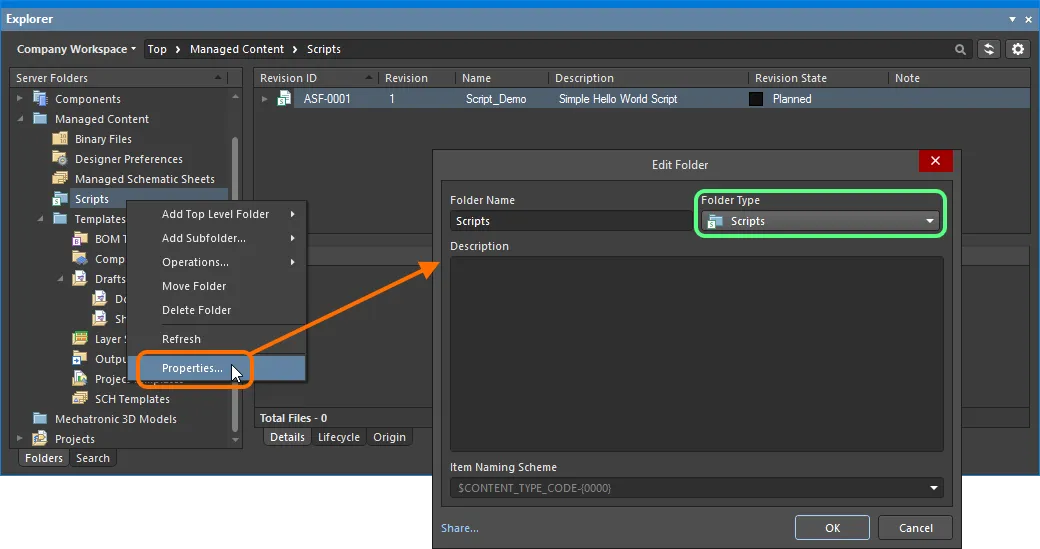Open the Lifecycle tab

pos(338,437)
